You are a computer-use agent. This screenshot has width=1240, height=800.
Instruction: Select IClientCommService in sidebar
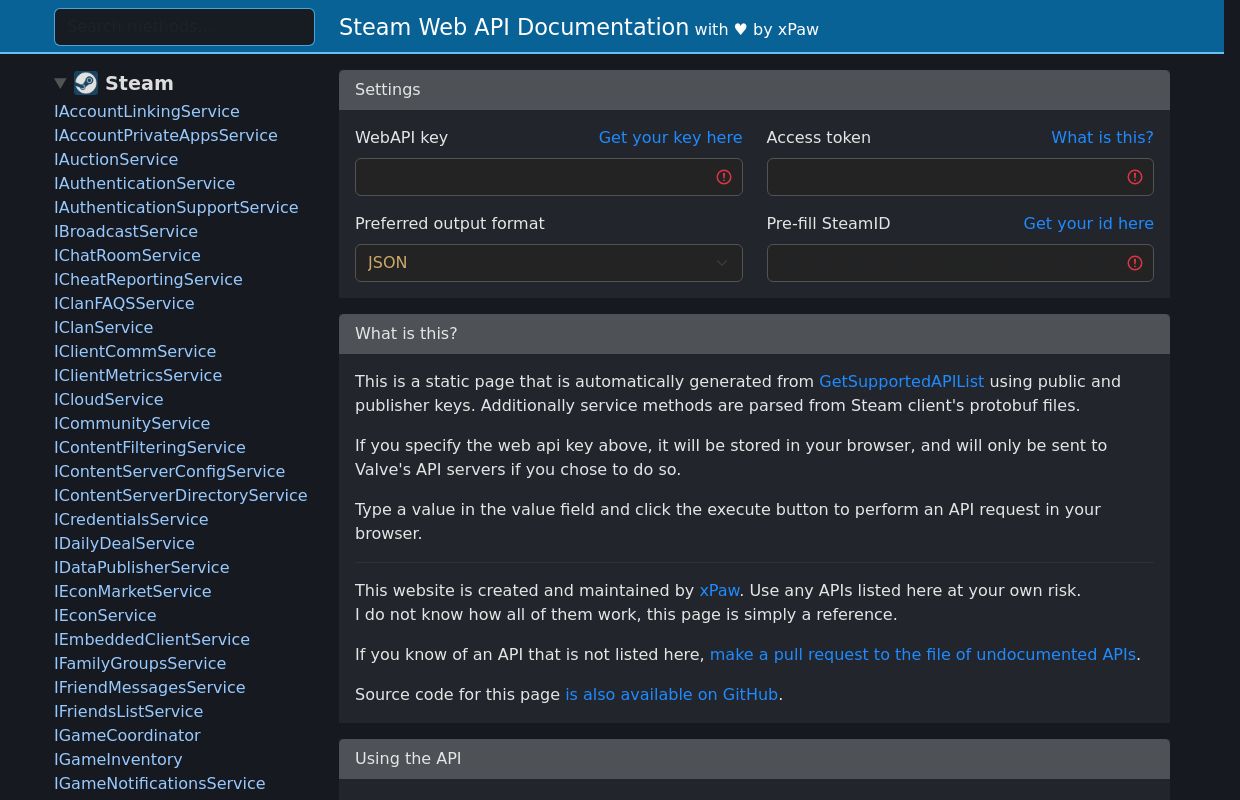[x=135, y=351]
